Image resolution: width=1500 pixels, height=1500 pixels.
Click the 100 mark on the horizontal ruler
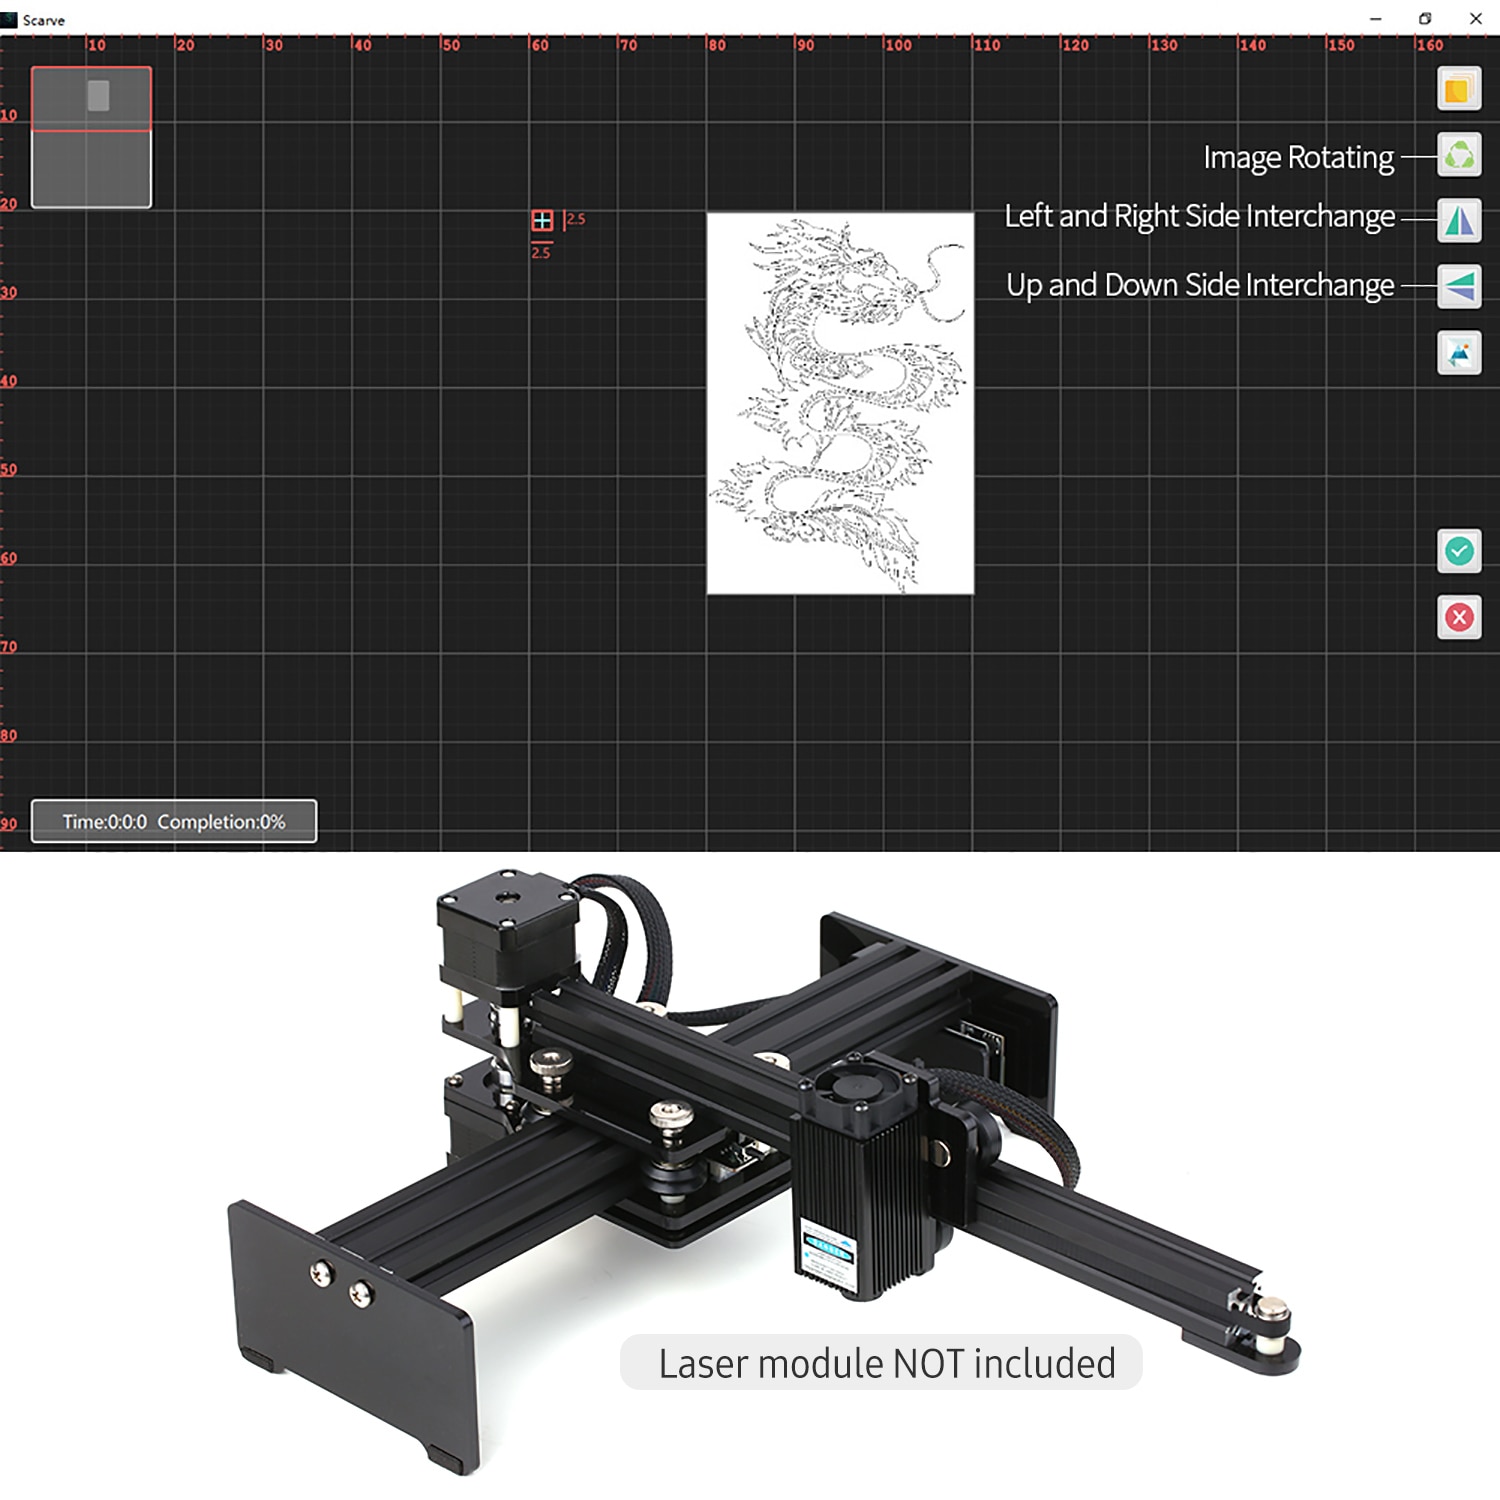click(898, 45)
